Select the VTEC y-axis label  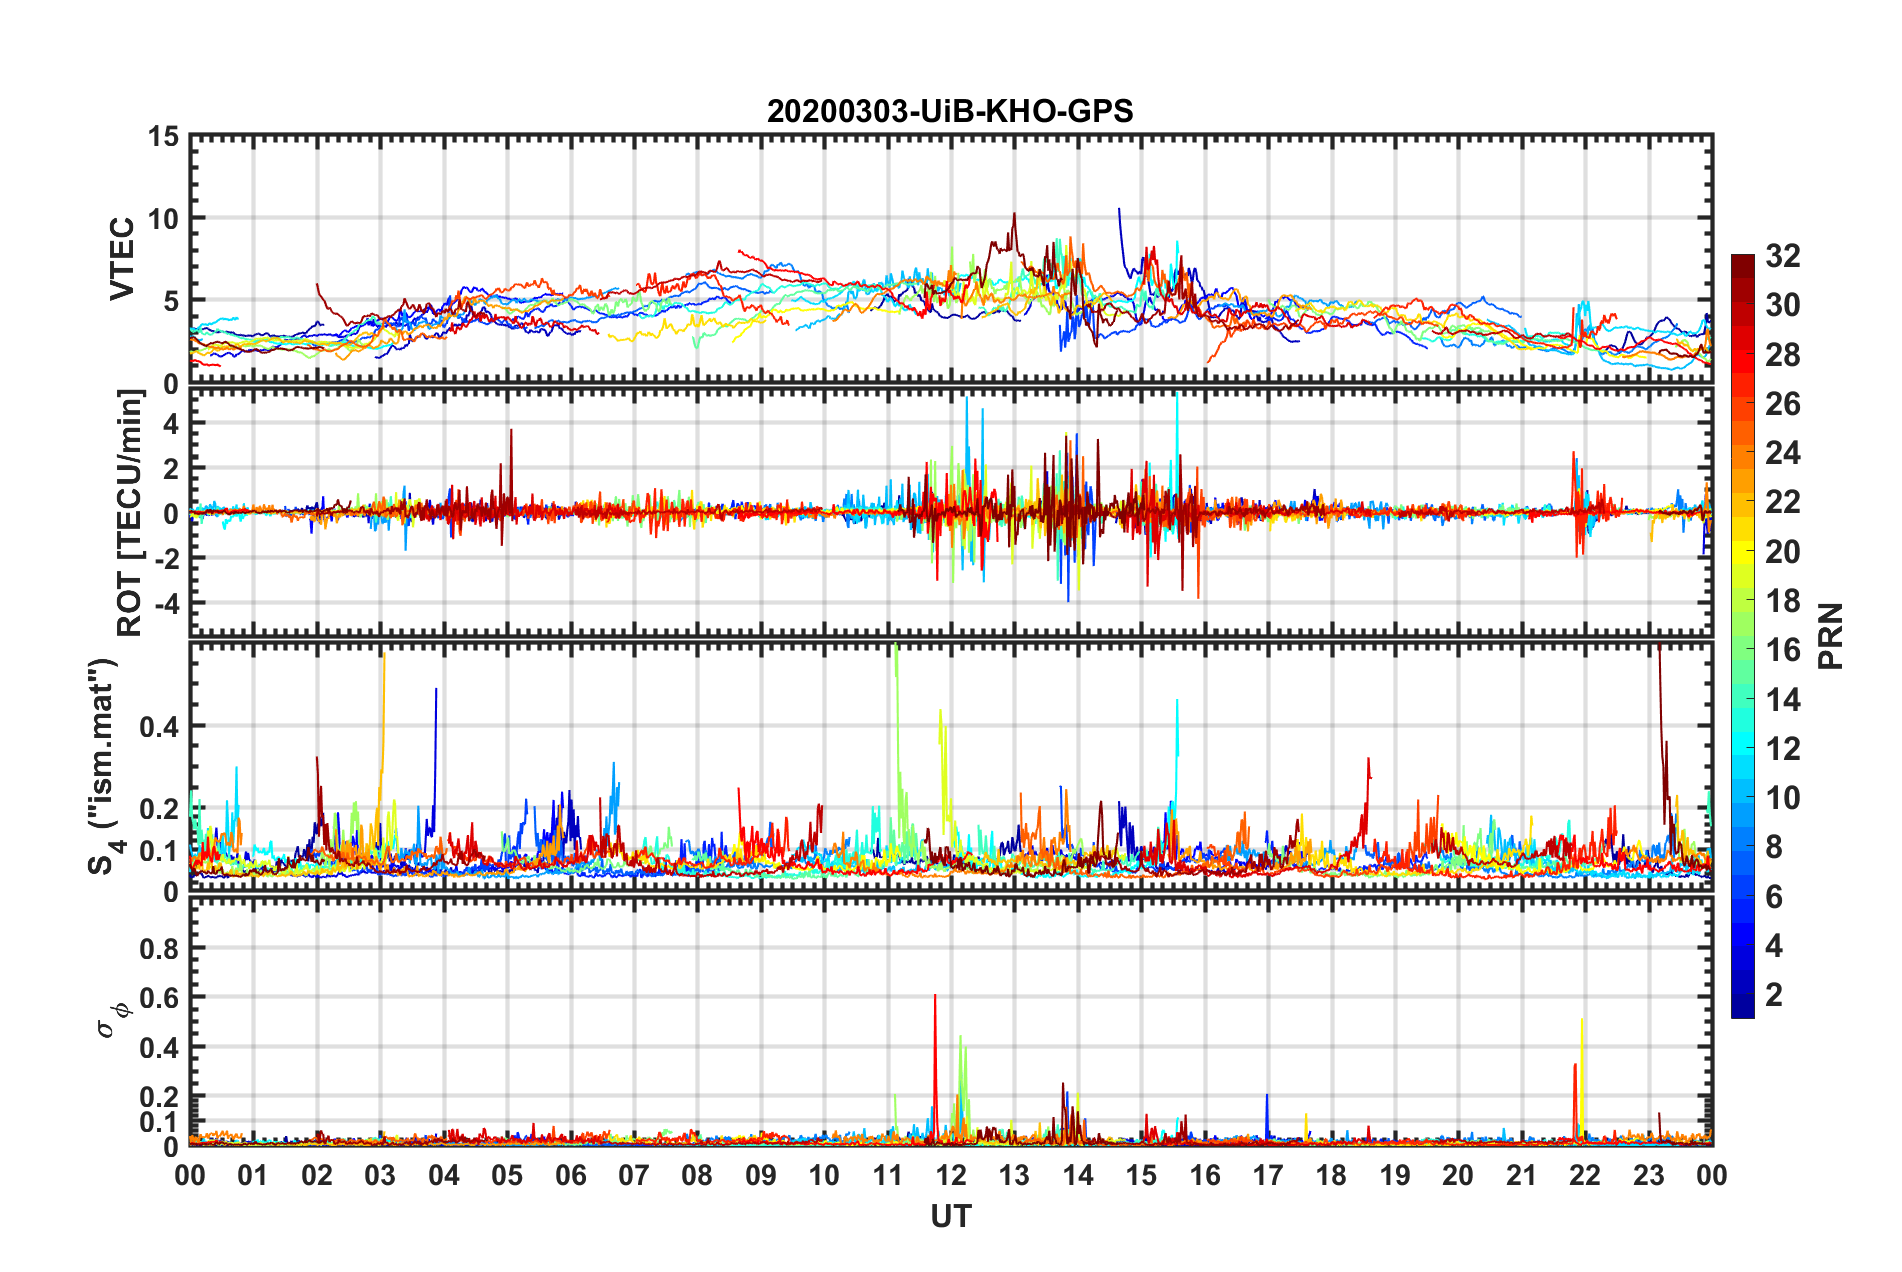tap(122, 258)
